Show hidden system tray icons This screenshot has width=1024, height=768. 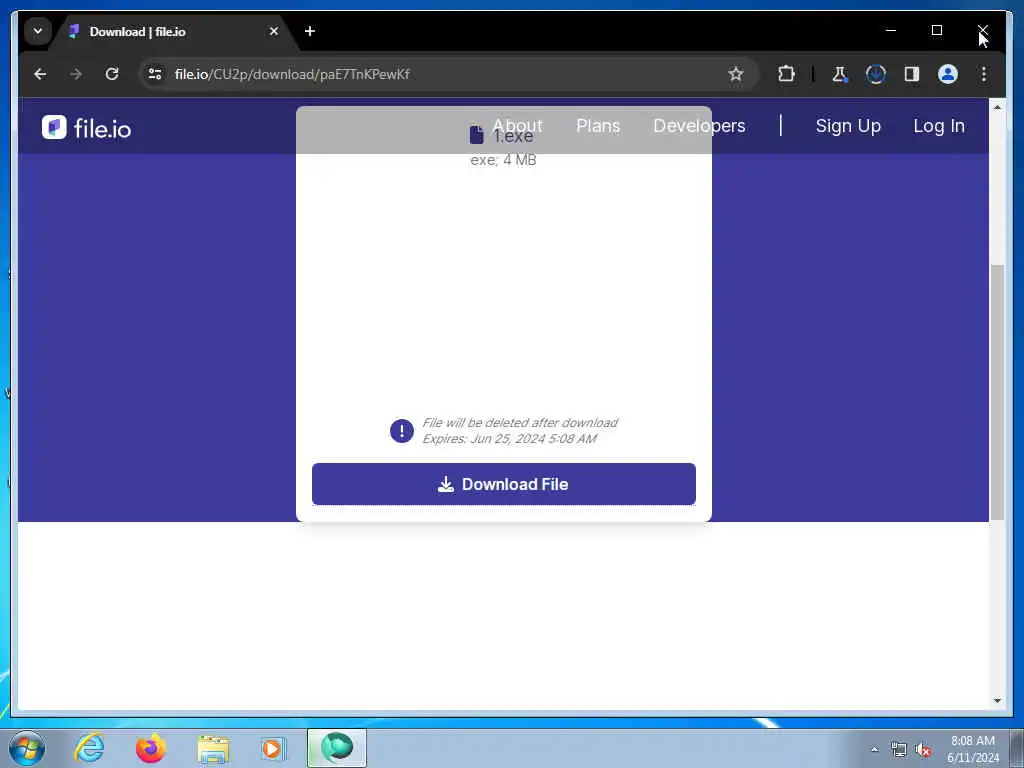point(874,749)
